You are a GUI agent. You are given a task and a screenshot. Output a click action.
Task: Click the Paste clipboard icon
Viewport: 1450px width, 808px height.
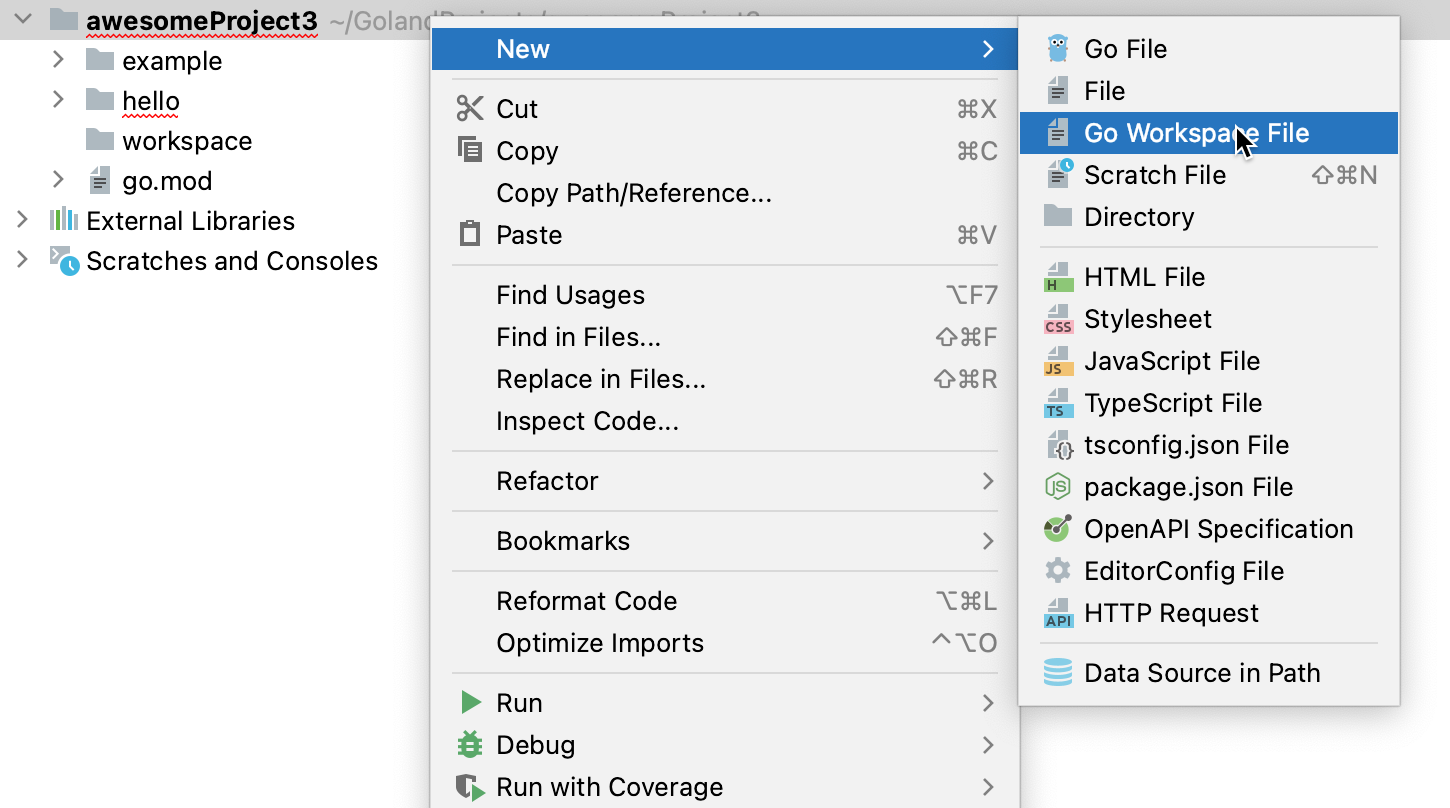(469, 234)
